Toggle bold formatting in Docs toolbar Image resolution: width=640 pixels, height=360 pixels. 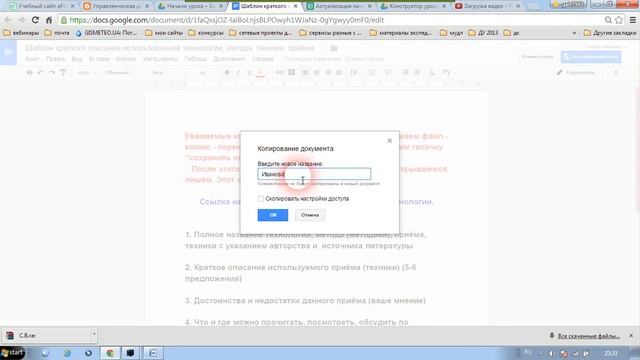point(227,73)
